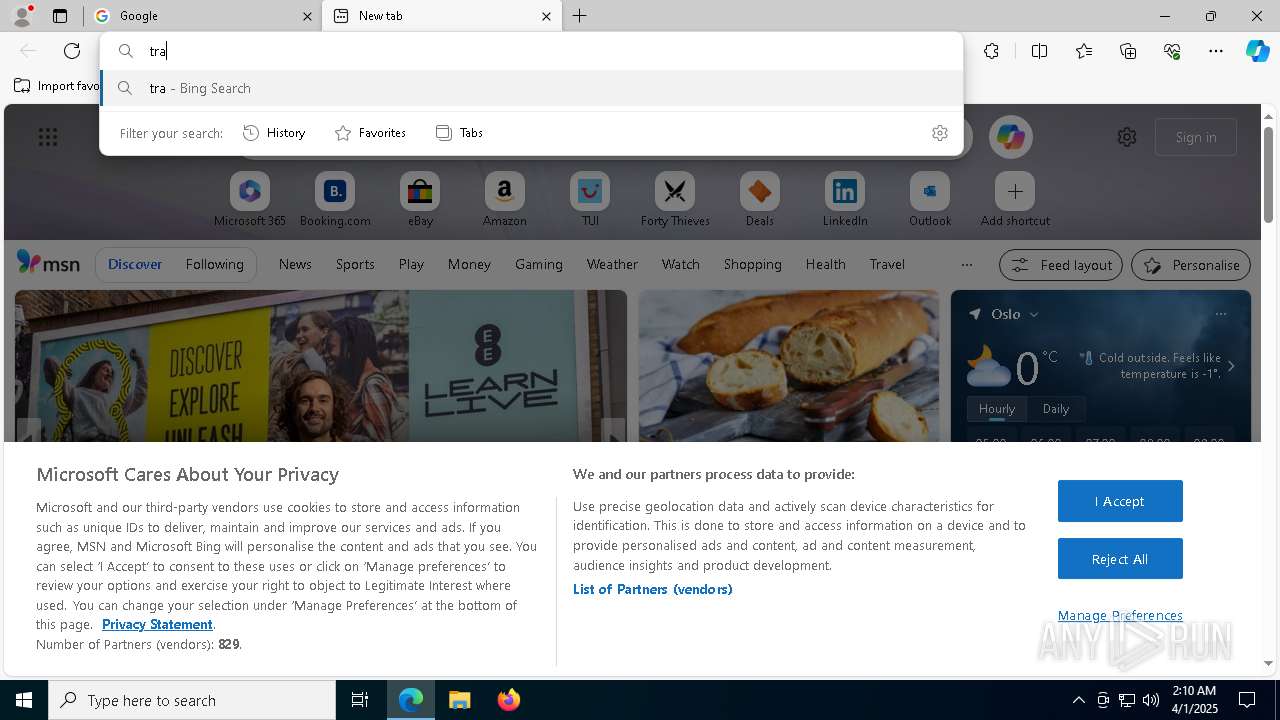Screen dimensions: 1280x720
Task: Close the New tab tab
Action: [546, 16]
